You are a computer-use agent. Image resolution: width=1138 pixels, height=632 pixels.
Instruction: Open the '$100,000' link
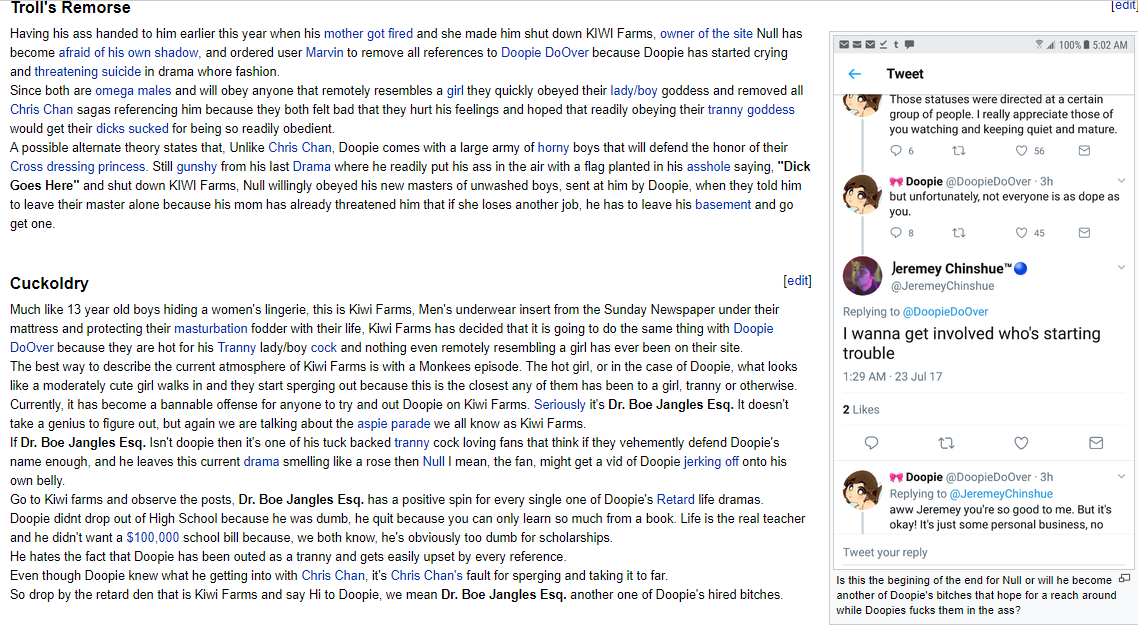pyautogui.click(x=152, y=538)
